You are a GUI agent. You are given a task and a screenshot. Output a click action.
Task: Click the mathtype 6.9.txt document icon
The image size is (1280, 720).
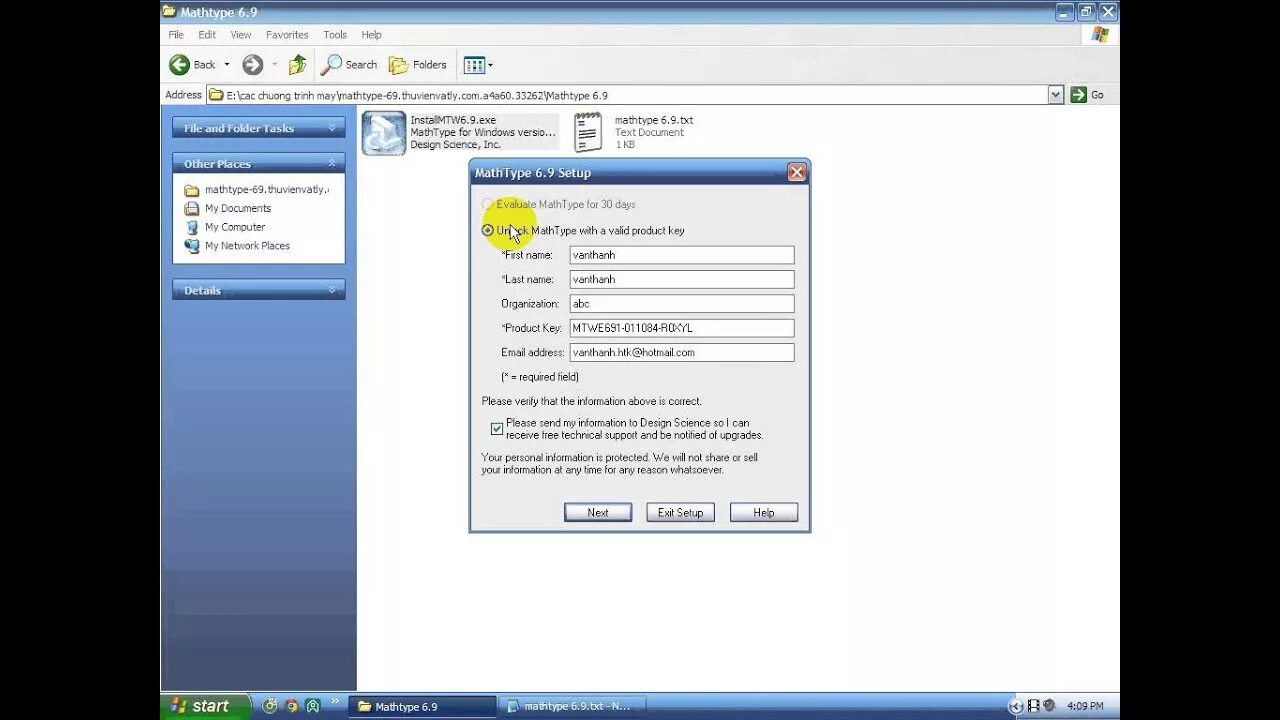click(588, 132)
